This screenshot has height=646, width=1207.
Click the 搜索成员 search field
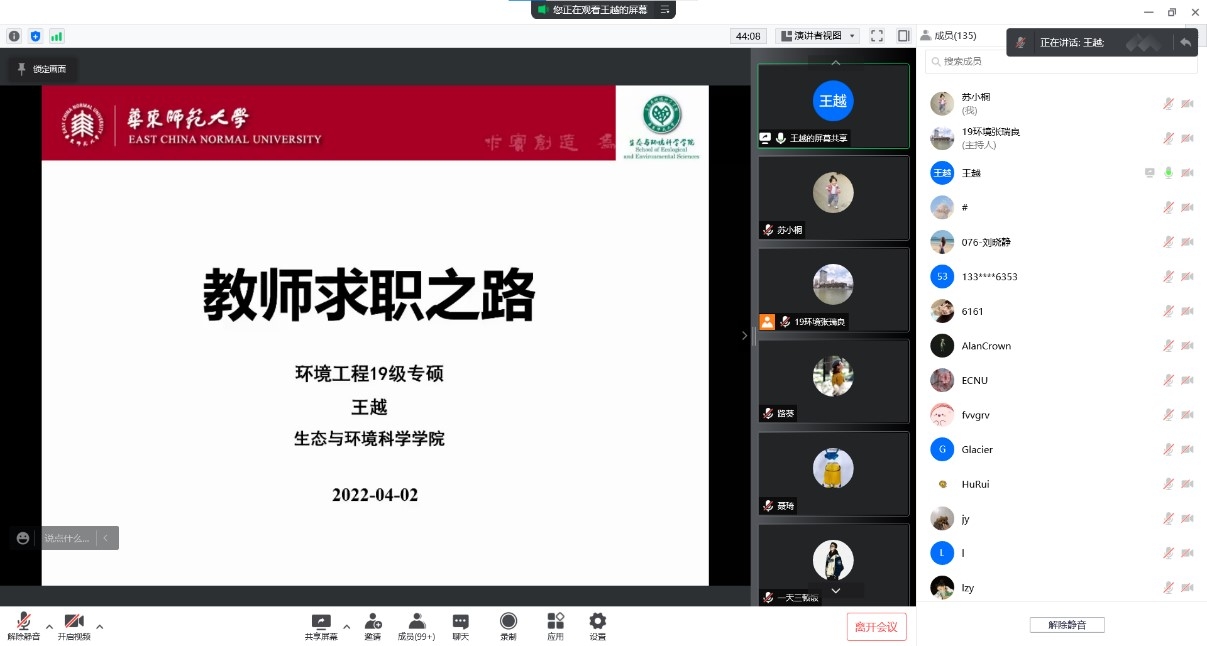(1061, 61)
